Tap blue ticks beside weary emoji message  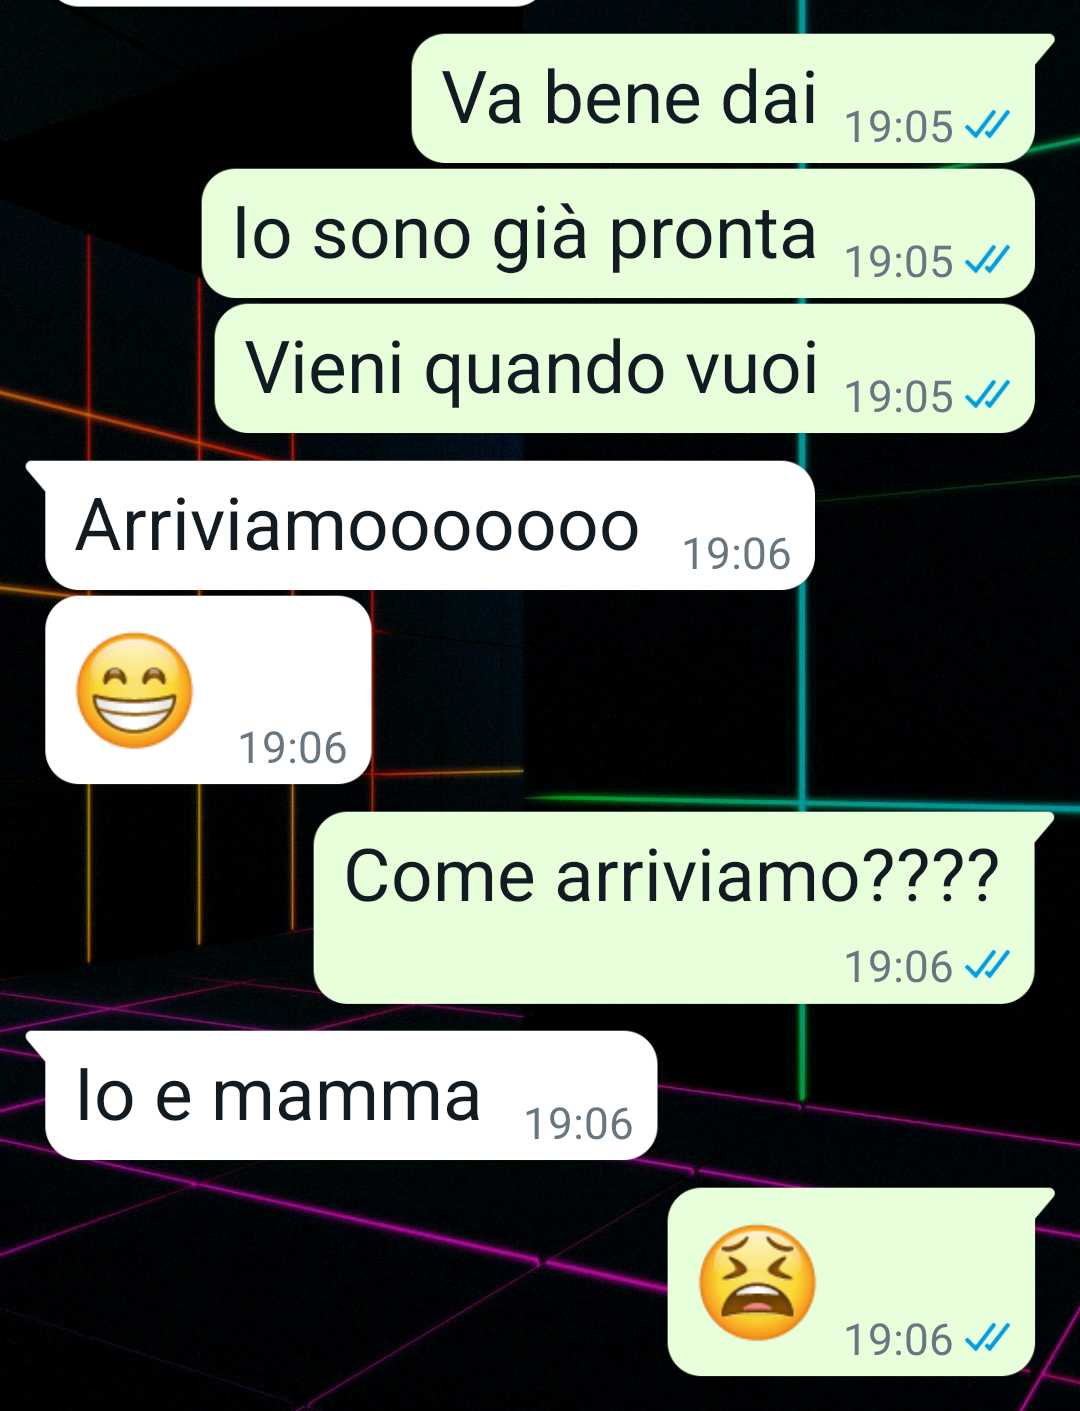pyautogui.click(x=987, y=1338)
